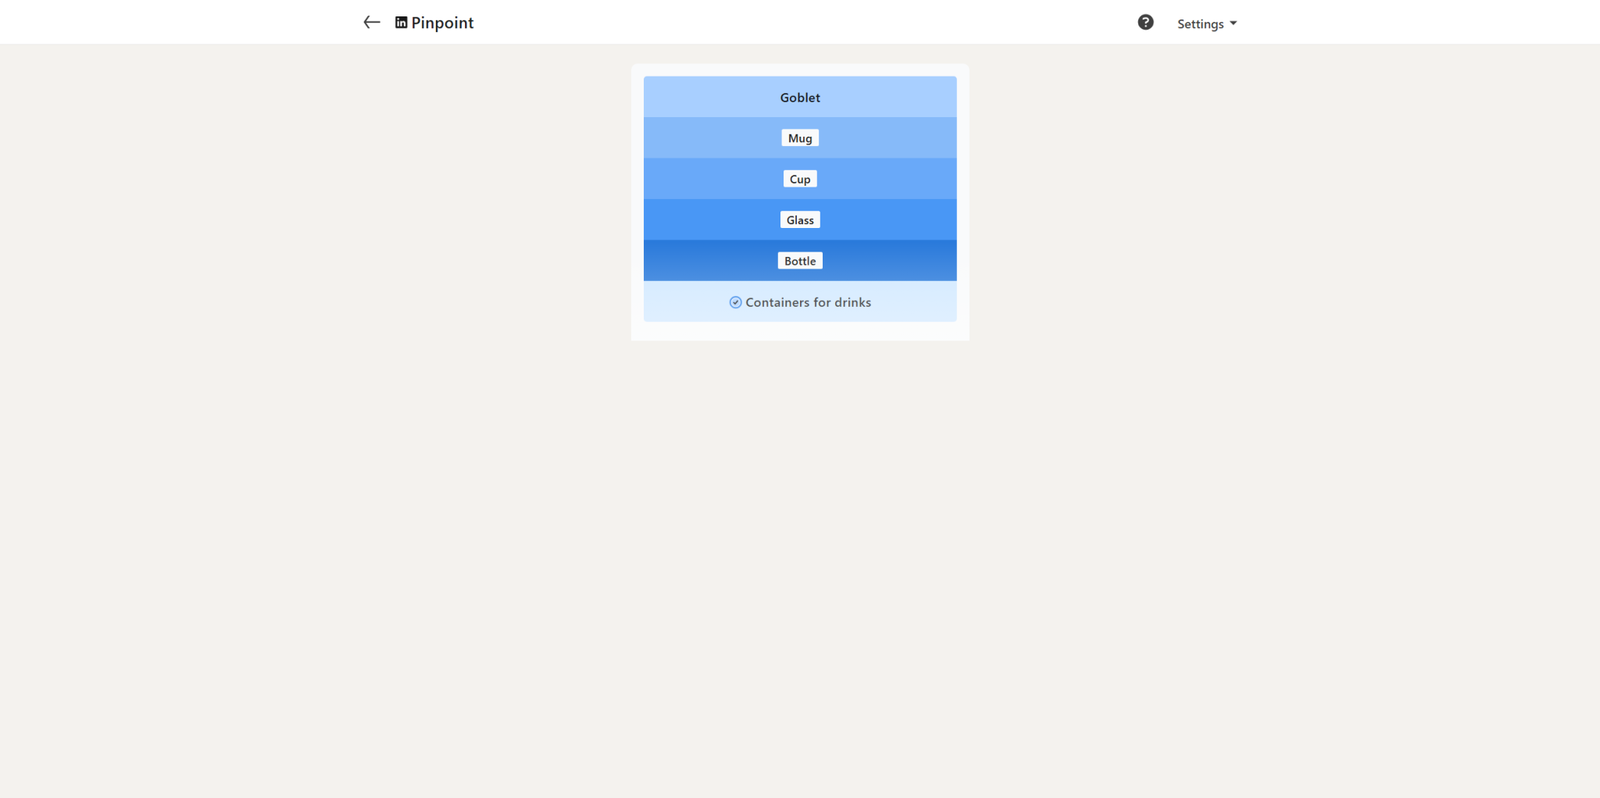Image resolution: width=1600 pixels, height=798 pixels.
Task: Open the Settings dropdown menu
Action: tap(1200, 23)
